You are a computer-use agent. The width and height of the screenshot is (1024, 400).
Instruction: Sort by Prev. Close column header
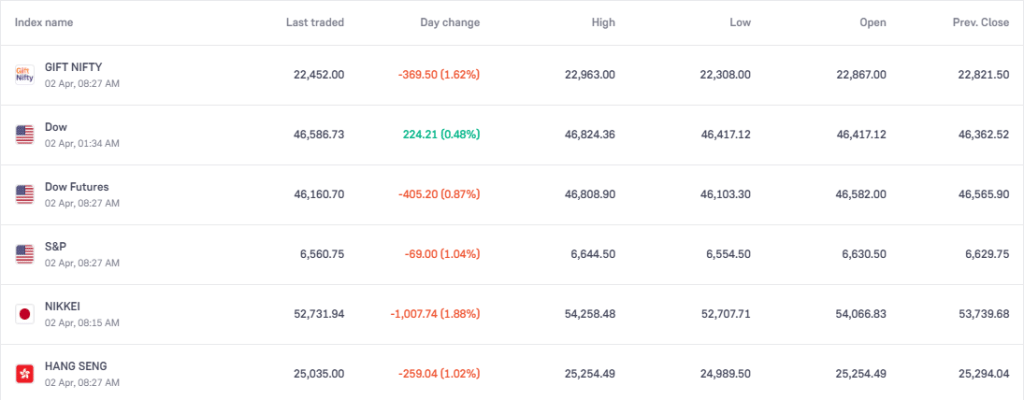point(980,22)
